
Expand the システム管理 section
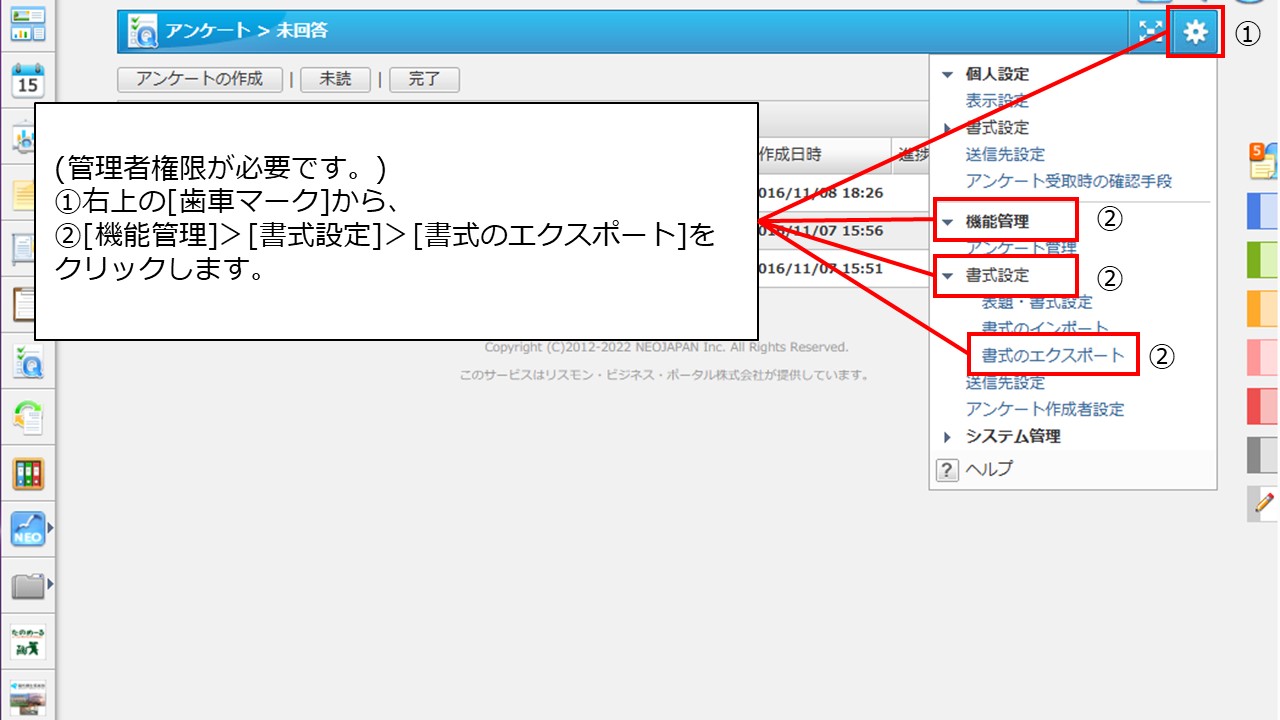(x=948, y=437)
